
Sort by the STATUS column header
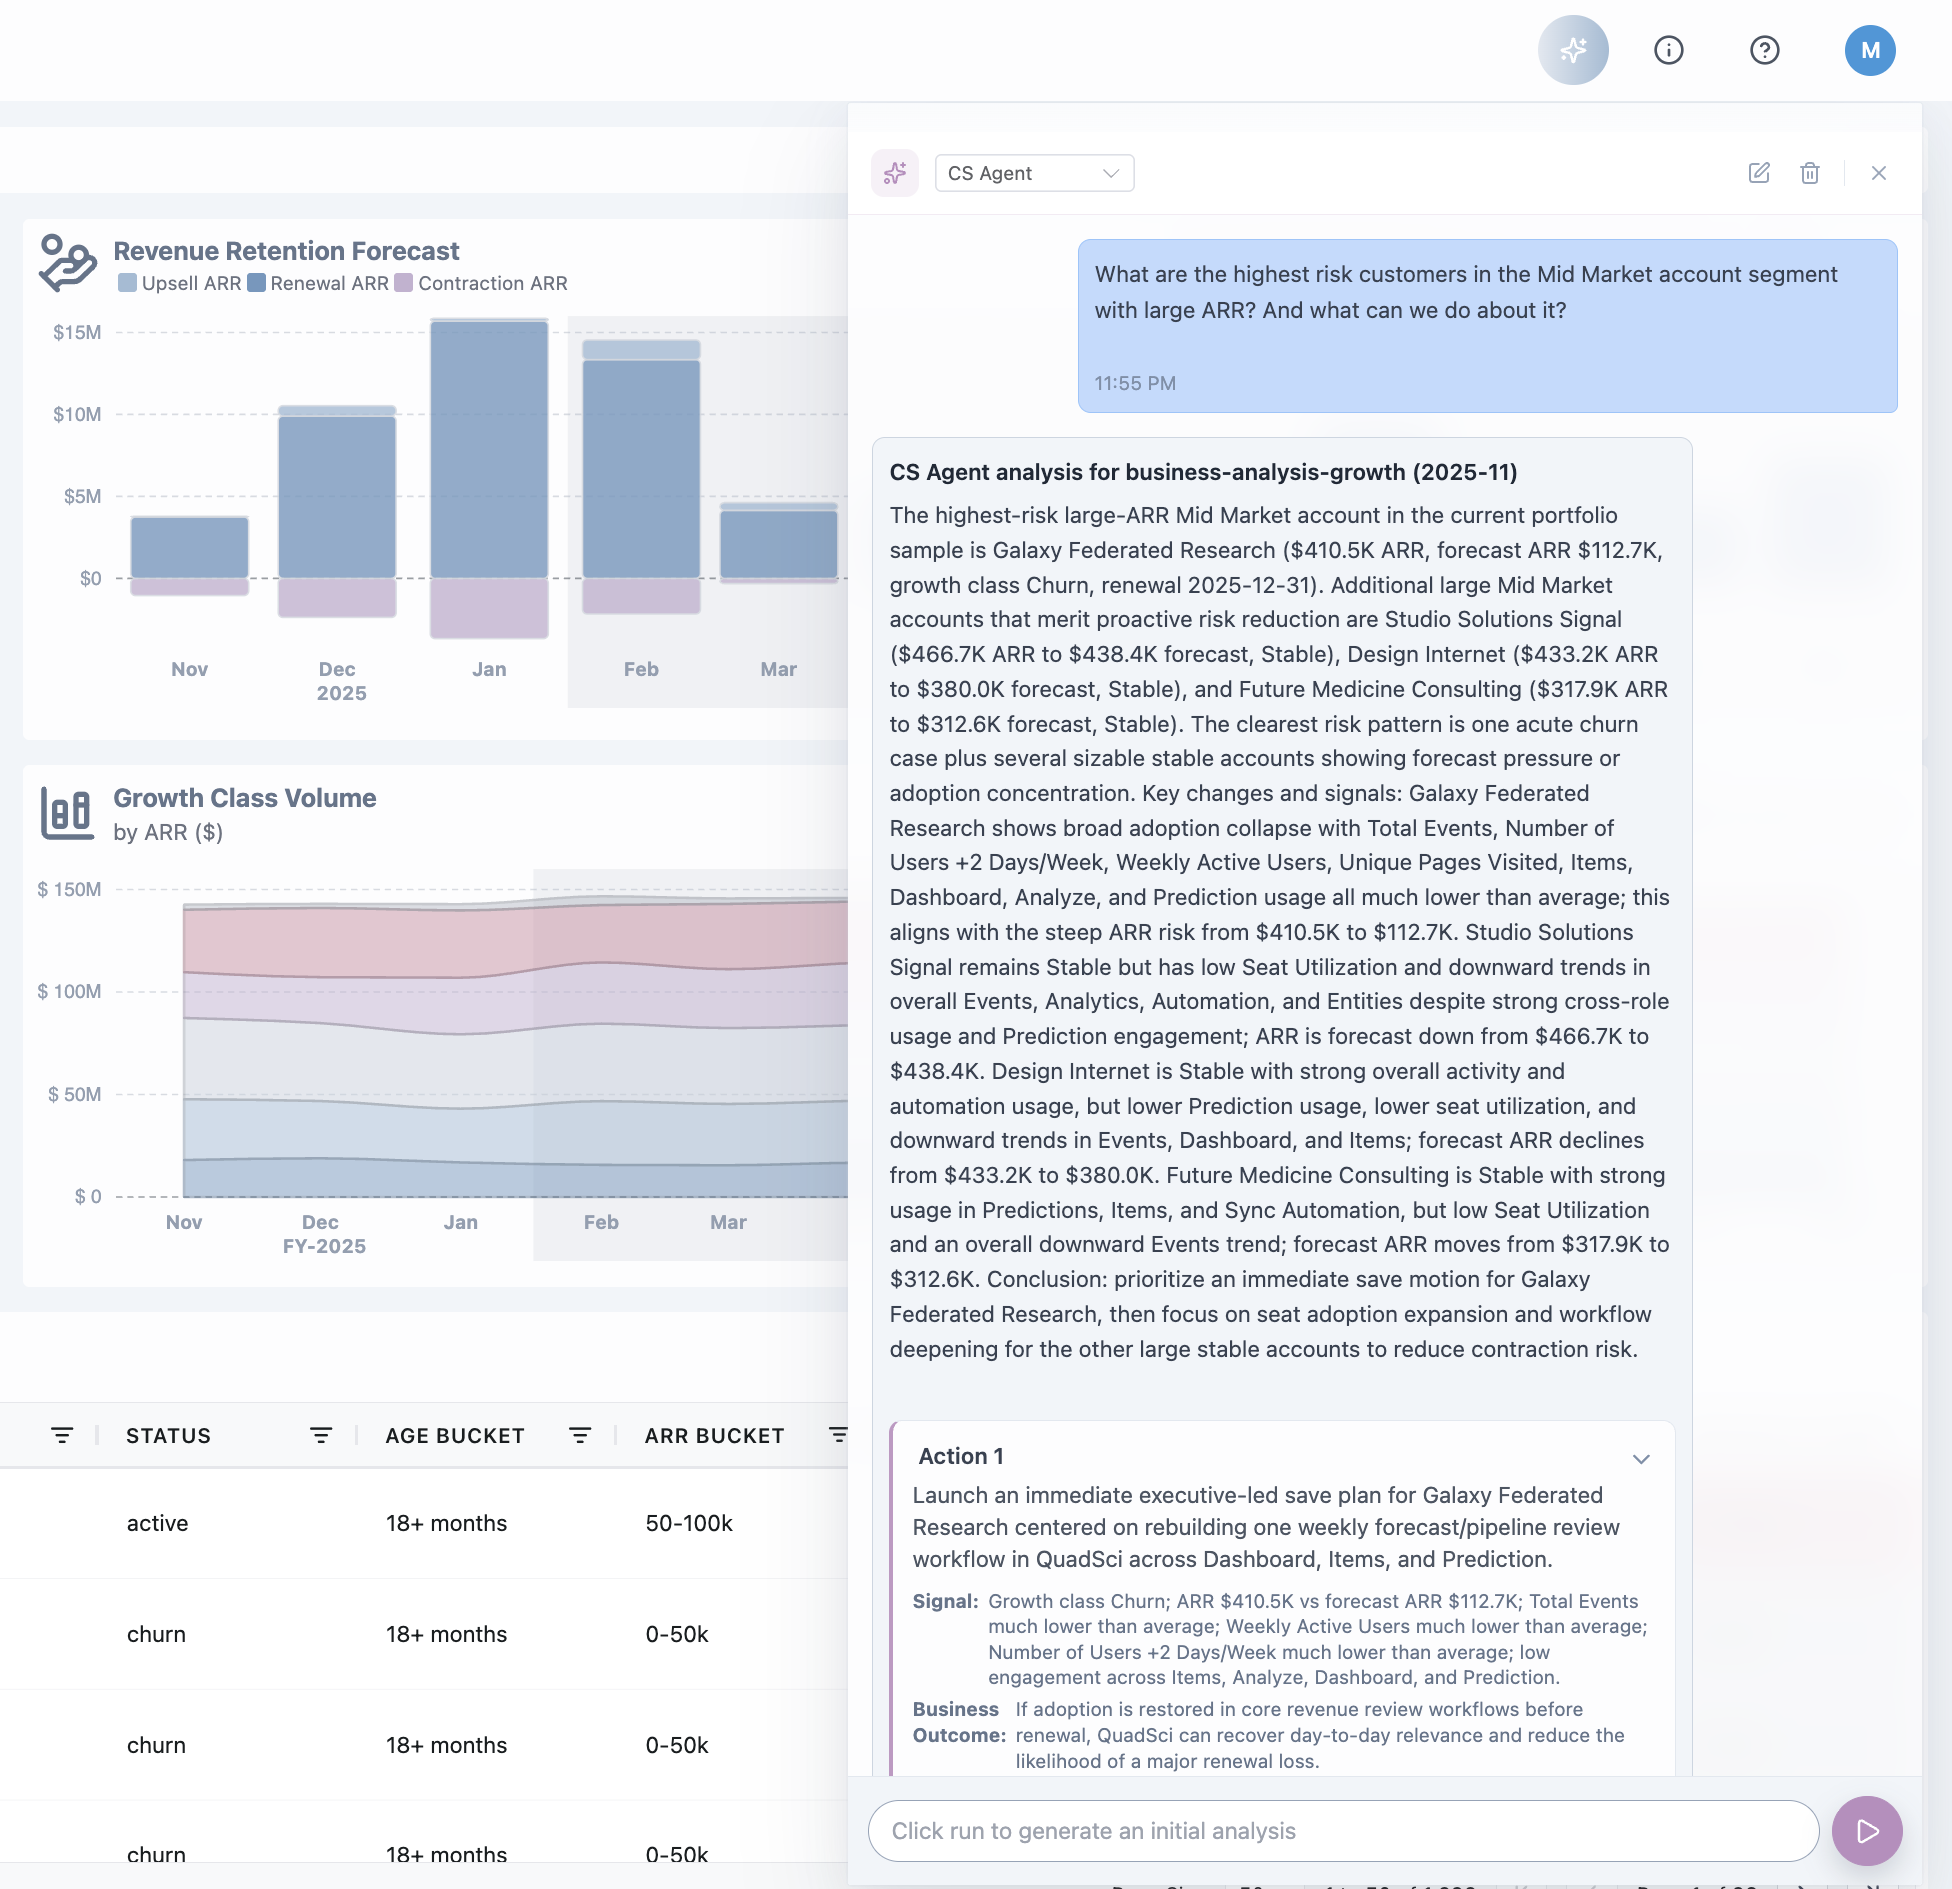pos(168,1435)
